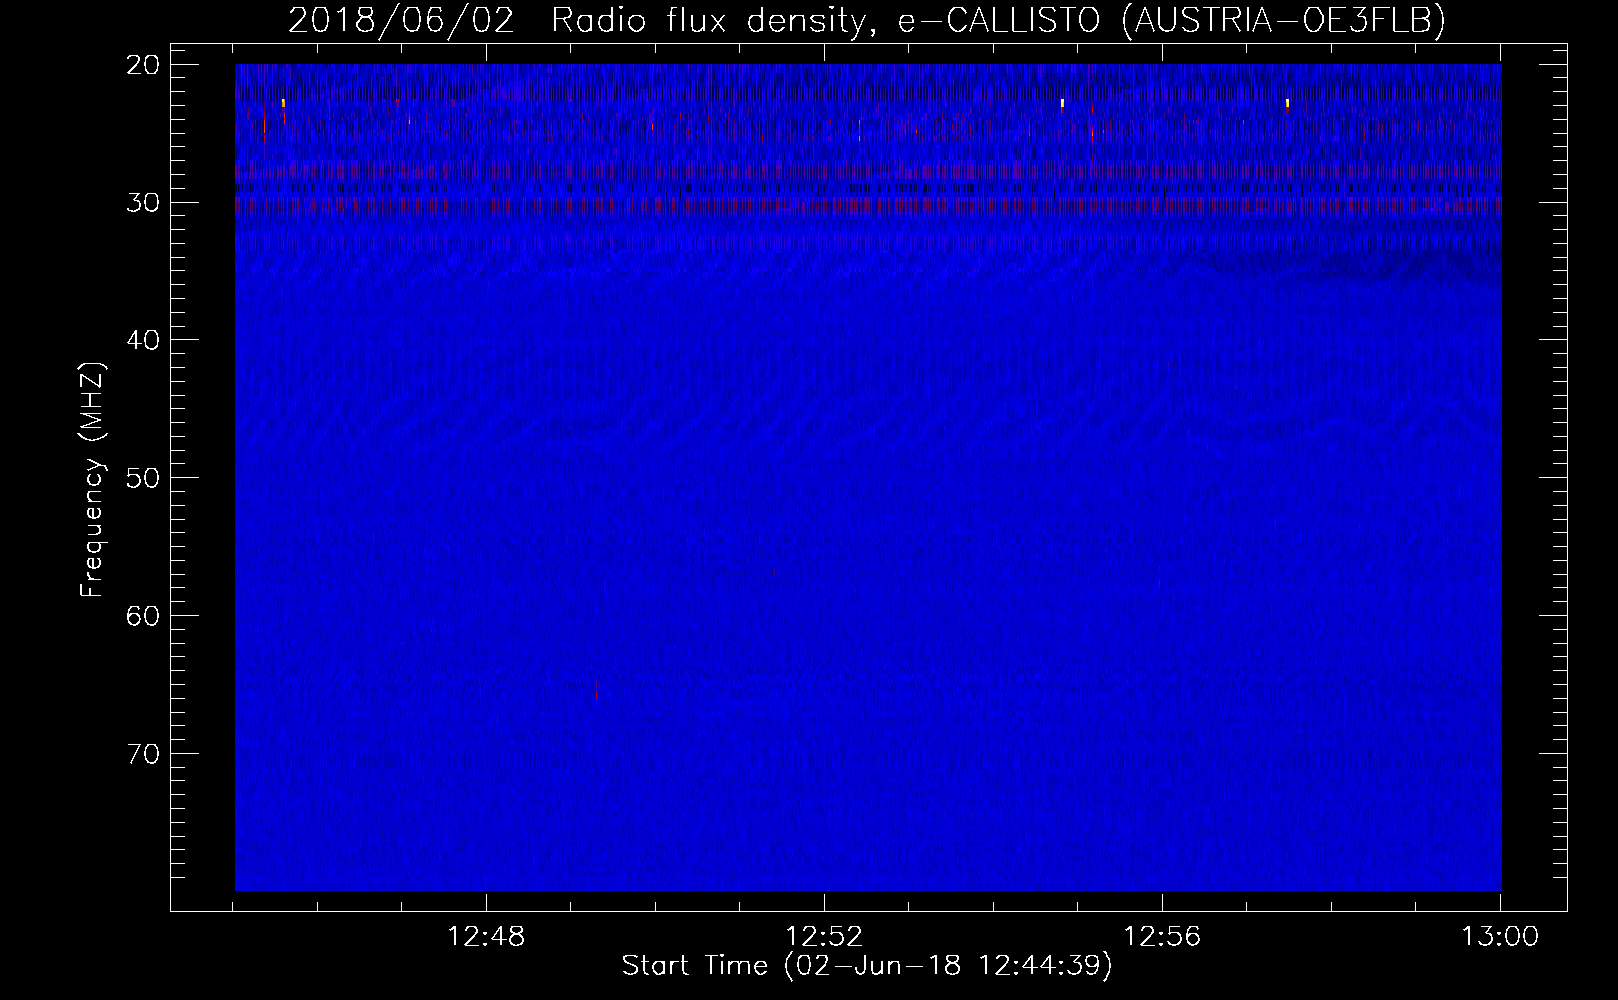Click the frequency tick label '60'
This screenshot has width=1618, height=1000.
coord(143,616)
